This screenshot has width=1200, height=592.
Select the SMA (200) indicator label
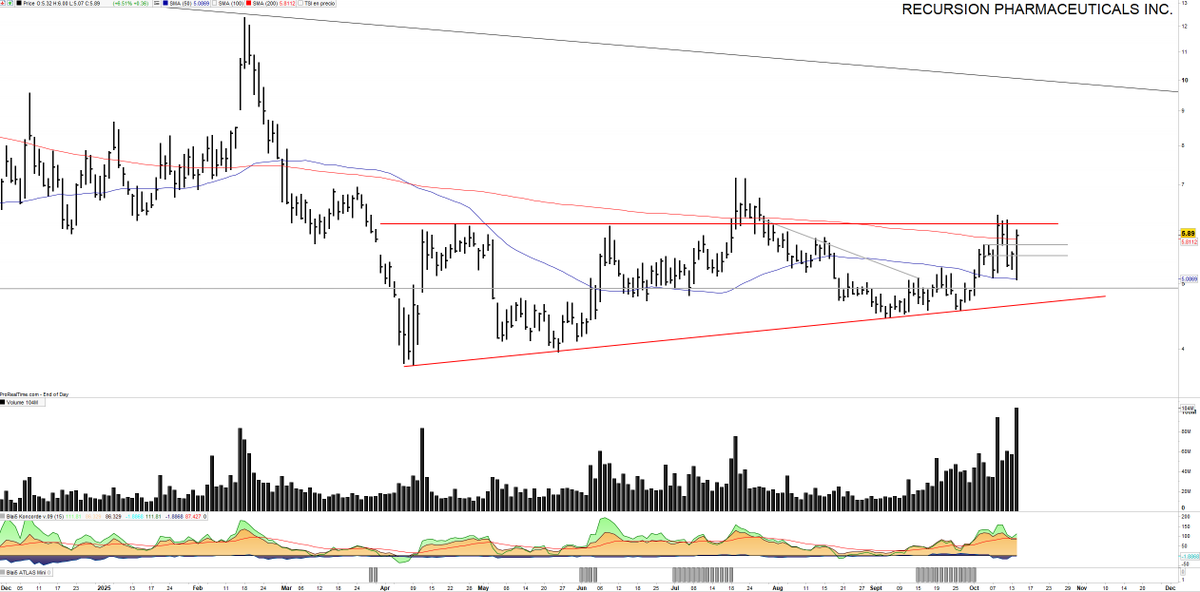[265, 3]
